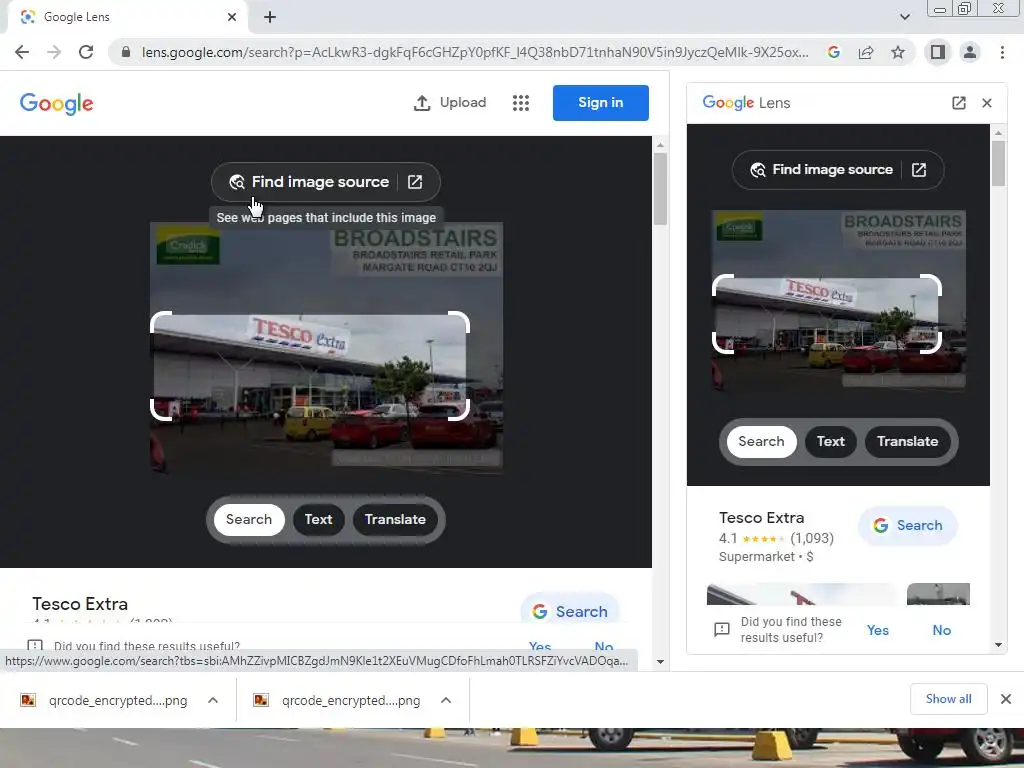
Task: Close the Google Lens tab
Action: (x=232, y=17)
